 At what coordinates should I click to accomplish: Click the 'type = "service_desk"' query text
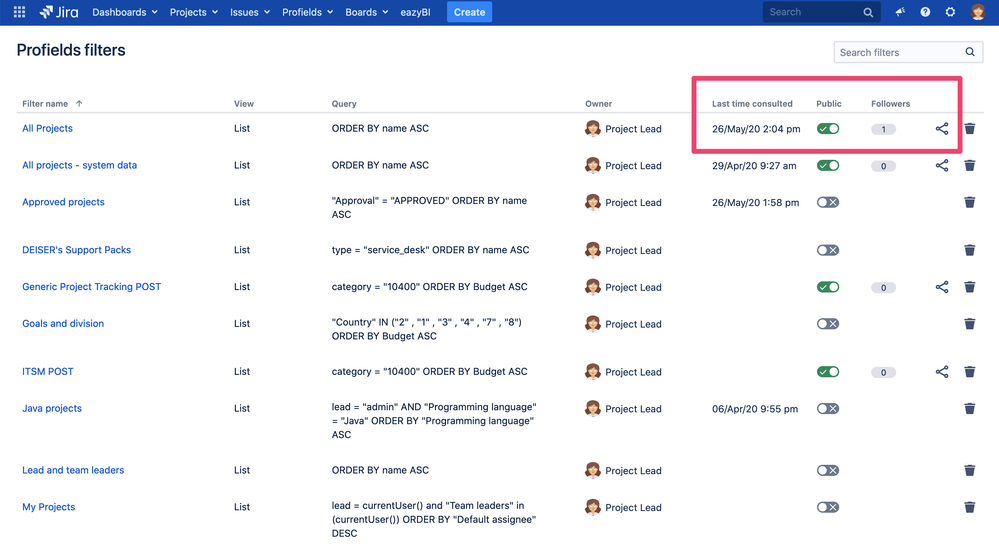(430, 250)
